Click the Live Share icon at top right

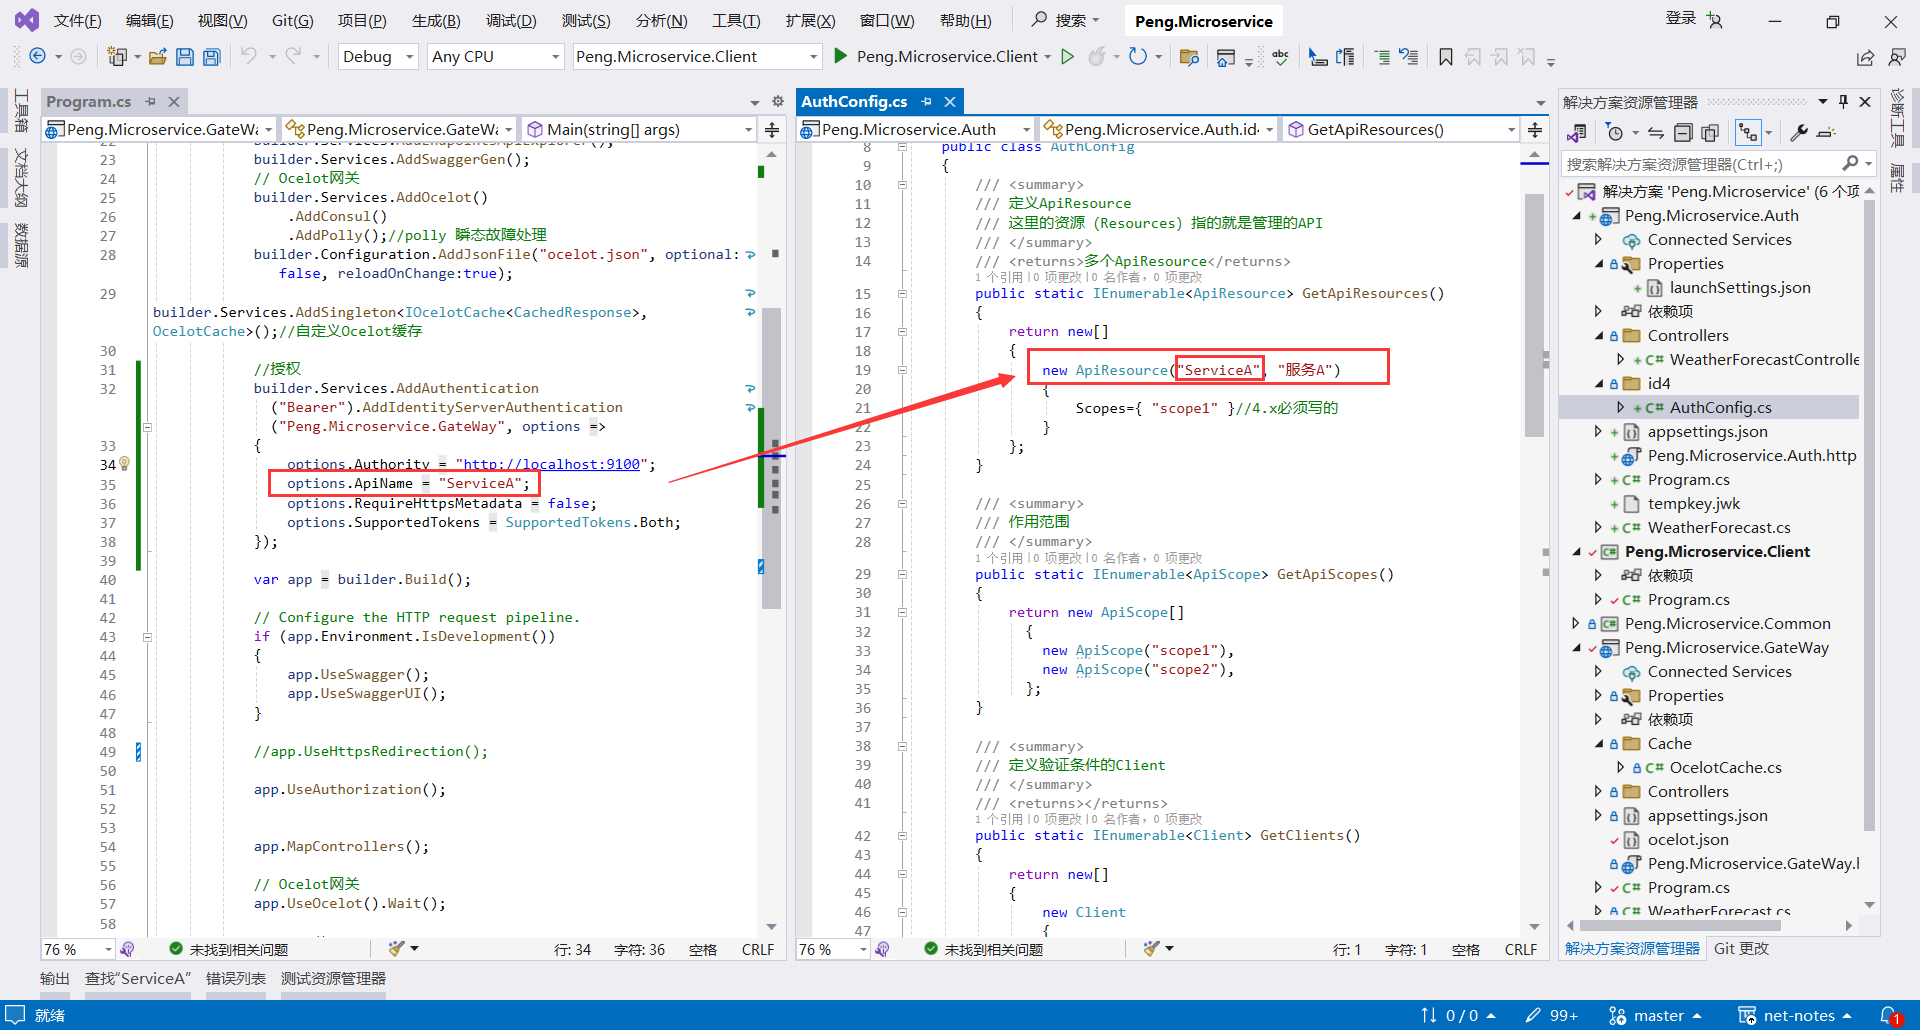(1865, 58)
